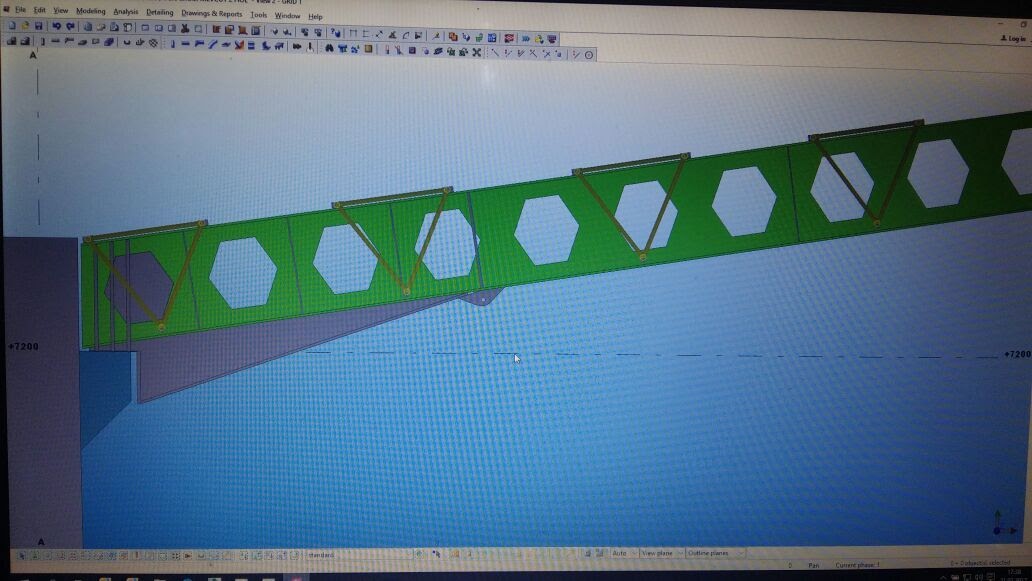Viewport: 1032px width, 581px height.
Task: Toggle the circle snap switch at toolbar end
Action: pos(589,55)
